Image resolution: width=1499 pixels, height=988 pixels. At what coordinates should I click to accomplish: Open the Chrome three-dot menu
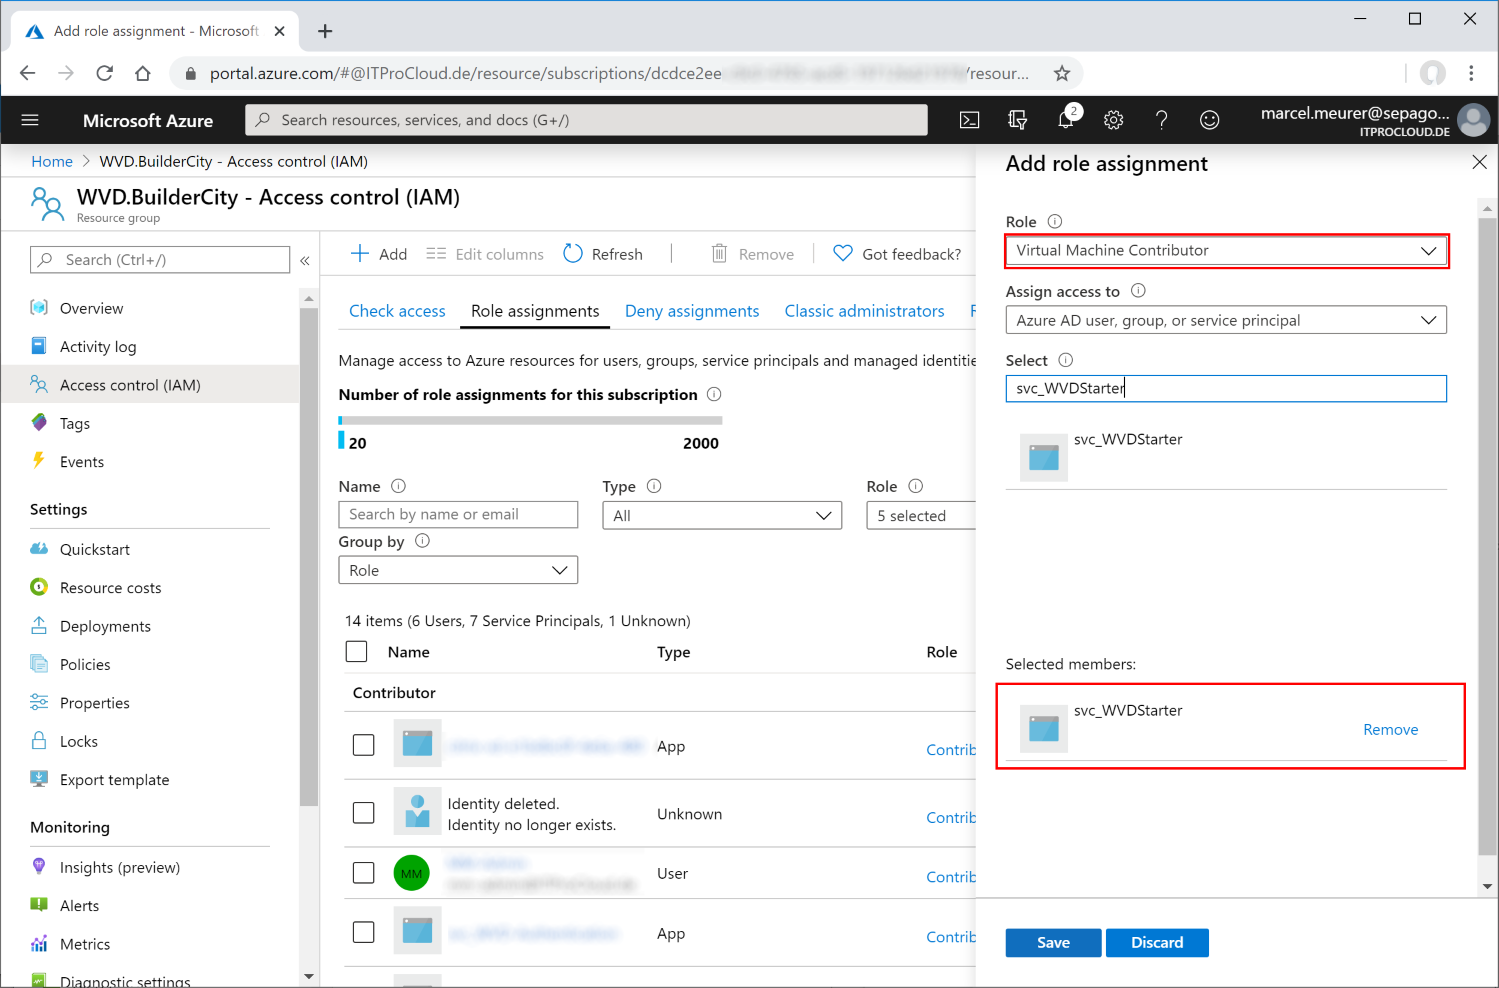click(1471, 73)
